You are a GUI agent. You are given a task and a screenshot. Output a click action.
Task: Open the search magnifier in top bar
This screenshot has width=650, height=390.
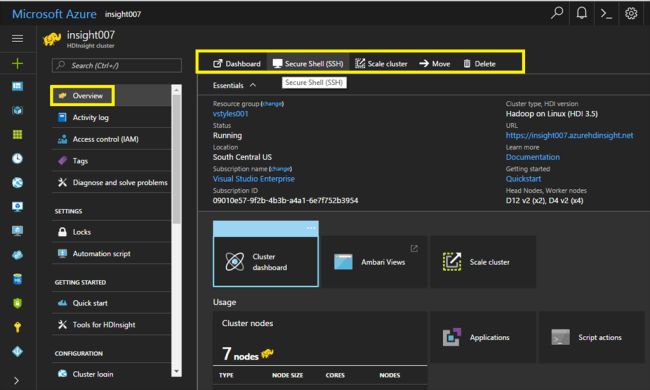pyautogui.click(x=557, y=13)
